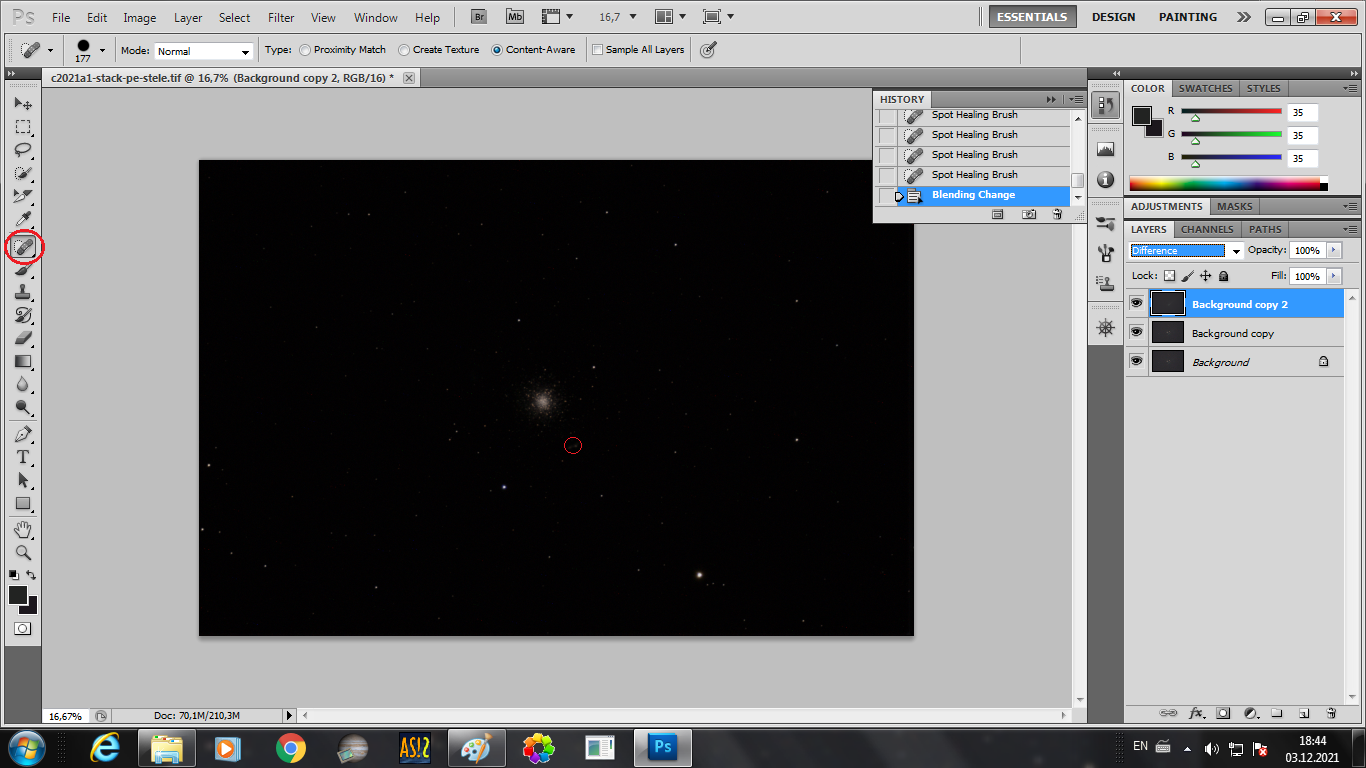Select the Gradient tool
The height and width of the screenshot is (768, 1366).
click(22, 361)
